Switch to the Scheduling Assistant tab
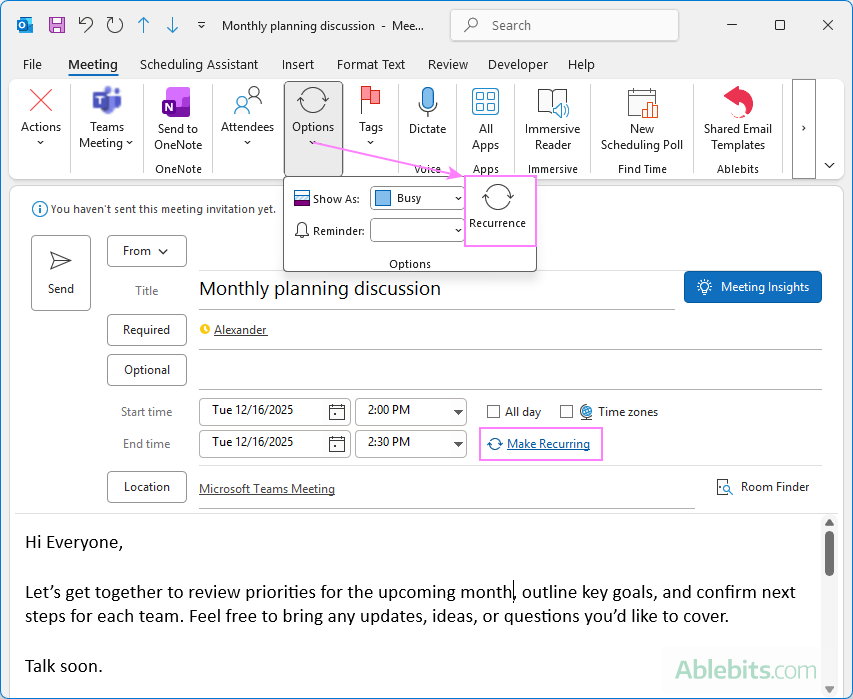 (x=198, y=64)
